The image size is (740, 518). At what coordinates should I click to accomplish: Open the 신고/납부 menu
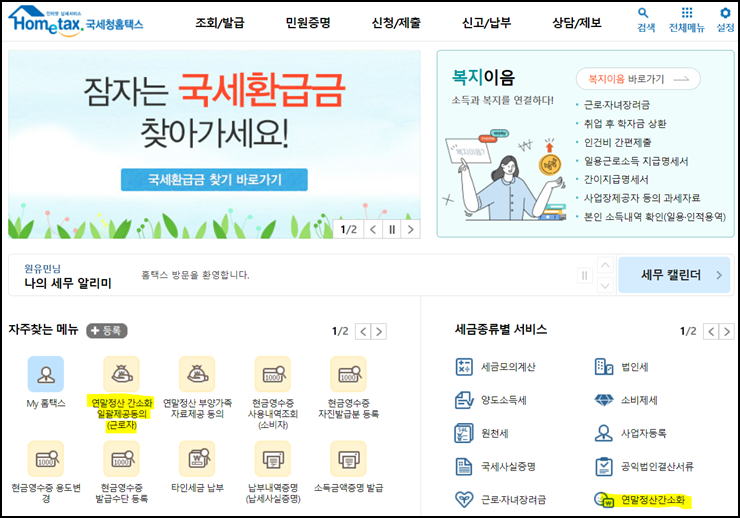coord(486,22)
